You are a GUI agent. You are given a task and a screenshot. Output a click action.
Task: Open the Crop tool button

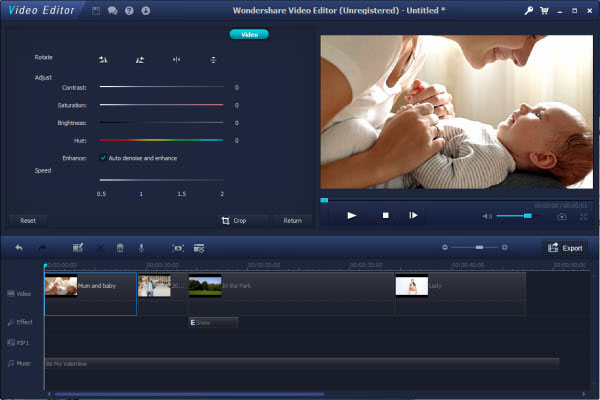tap(244, 220)
